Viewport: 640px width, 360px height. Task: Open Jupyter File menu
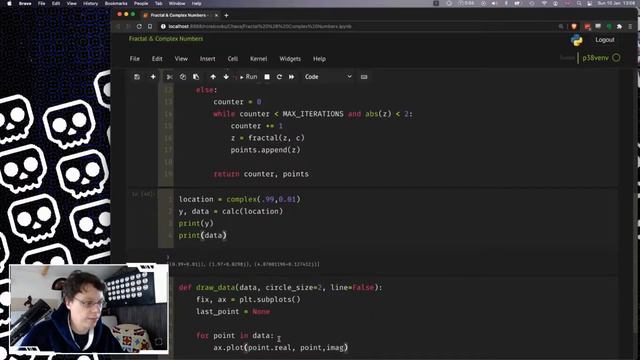coord(135,59)
